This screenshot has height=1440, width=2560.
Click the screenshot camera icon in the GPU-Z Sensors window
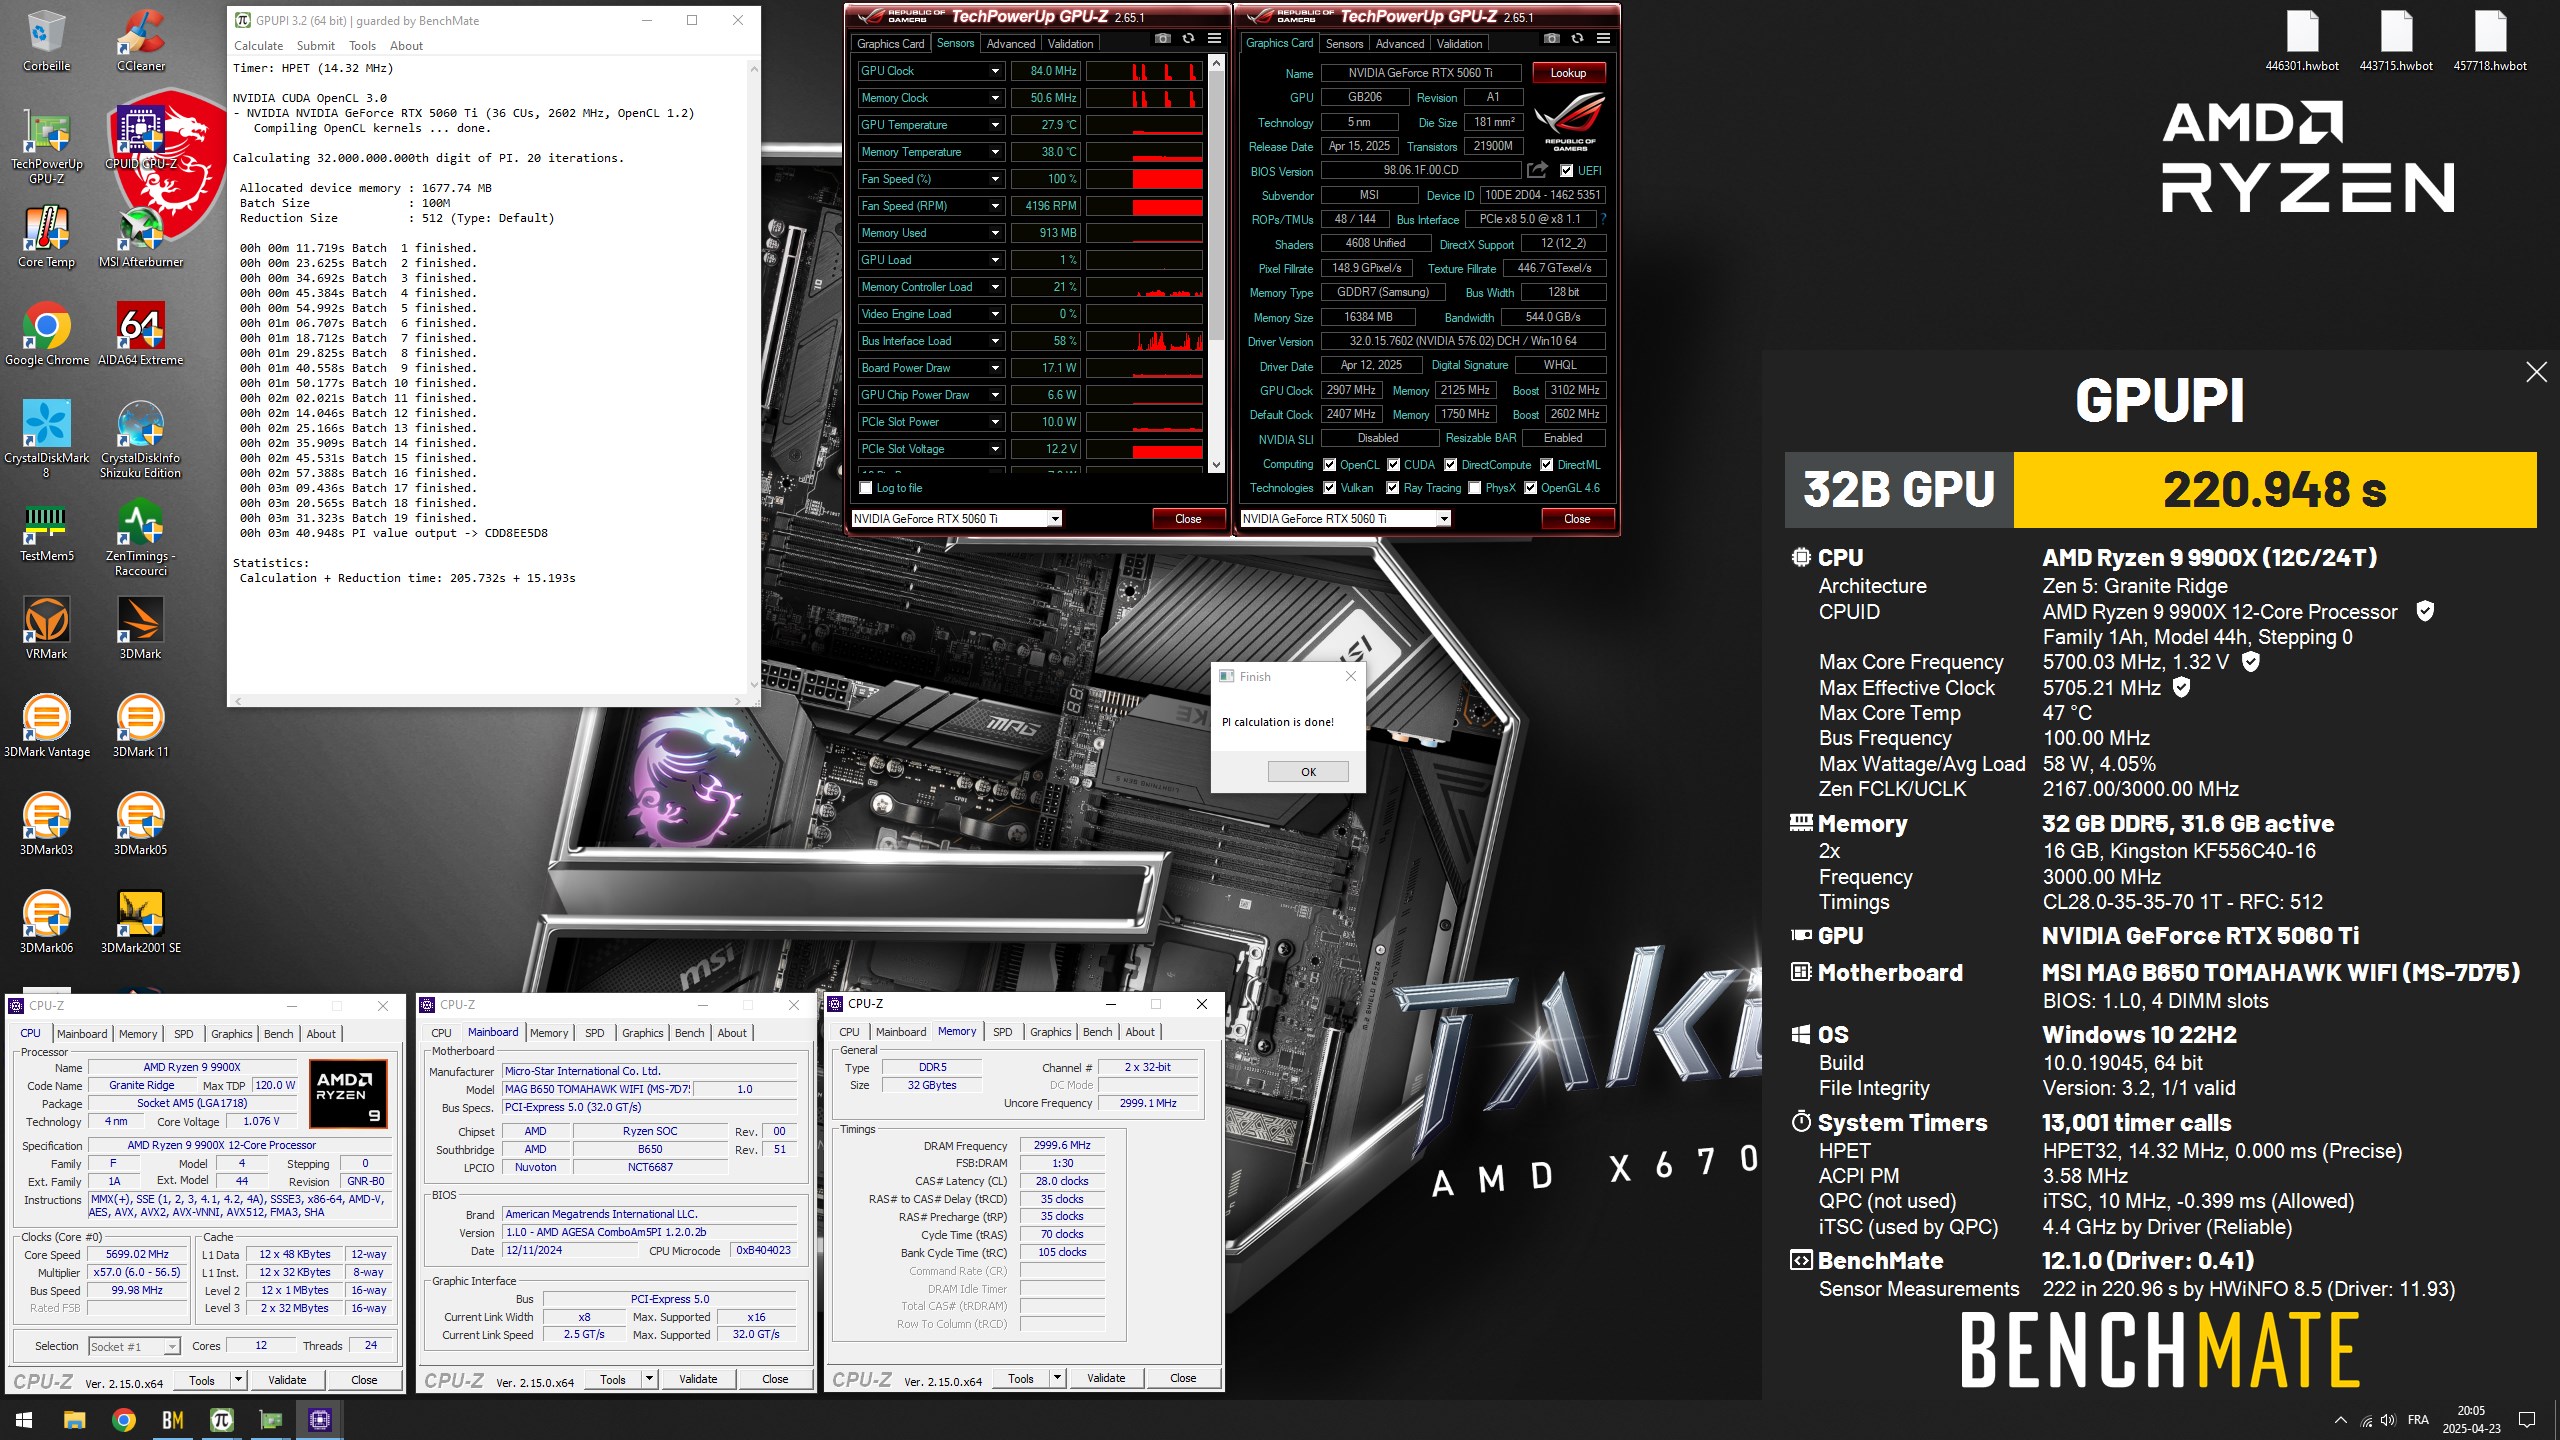(1162, 39)
